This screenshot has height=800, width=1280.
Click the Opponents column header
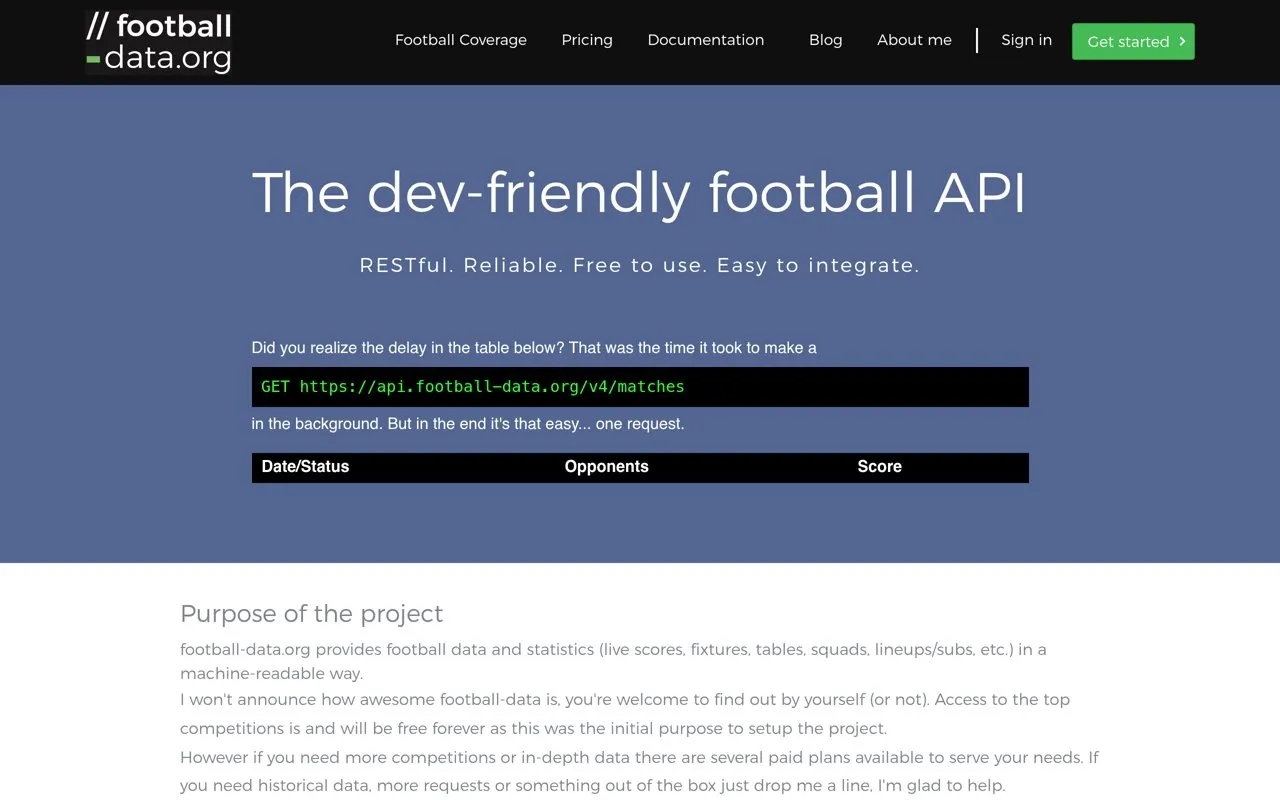pos(606,467)
